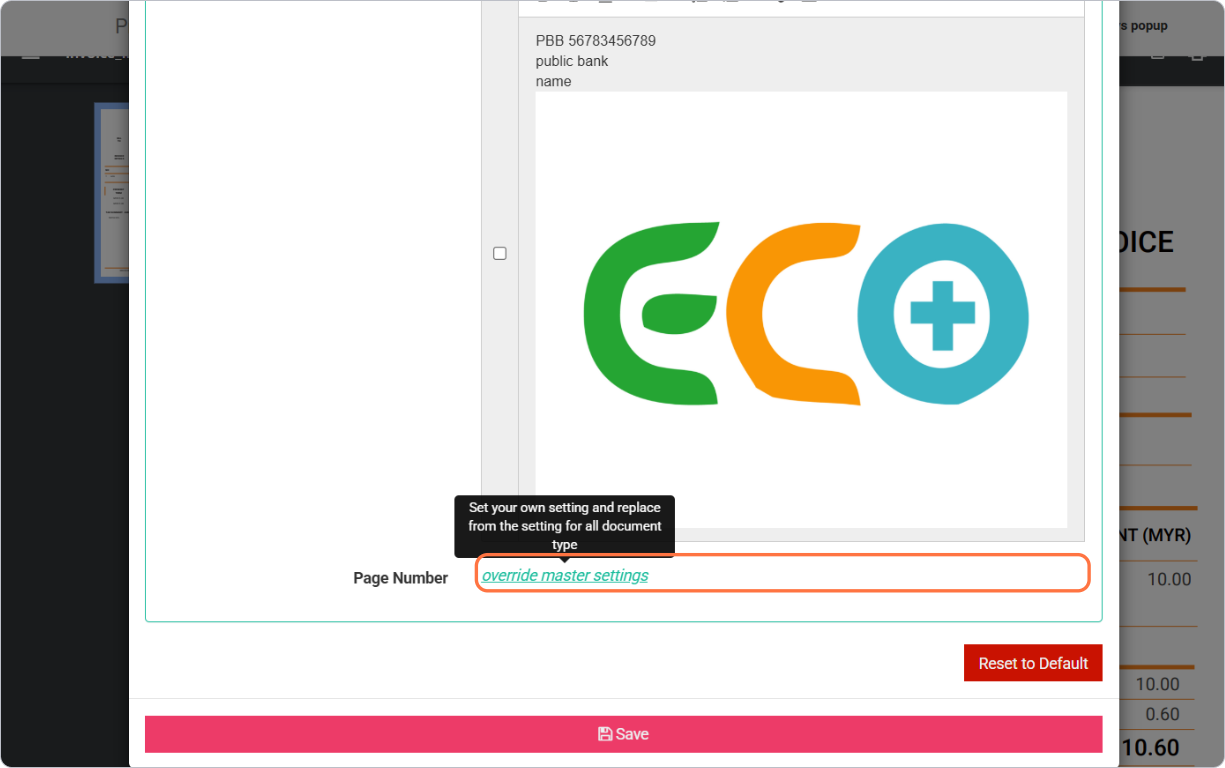
Task: Click the floppy disk icon on Save
Action: tap(605, 734)
